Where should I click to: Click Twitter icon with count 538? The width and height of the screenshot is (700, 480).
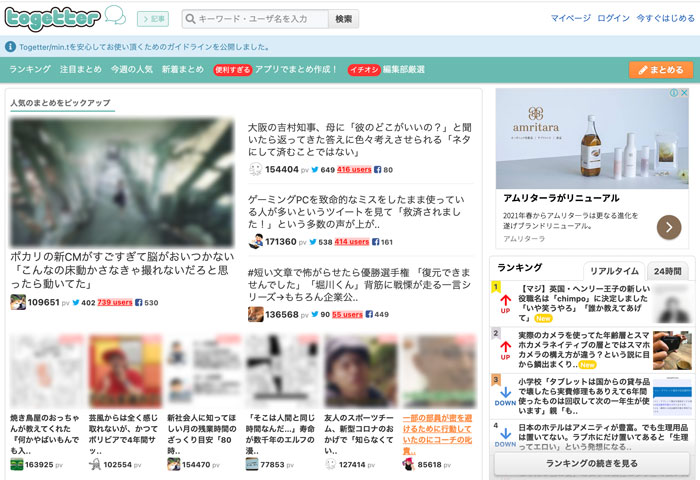pos(313,242)
